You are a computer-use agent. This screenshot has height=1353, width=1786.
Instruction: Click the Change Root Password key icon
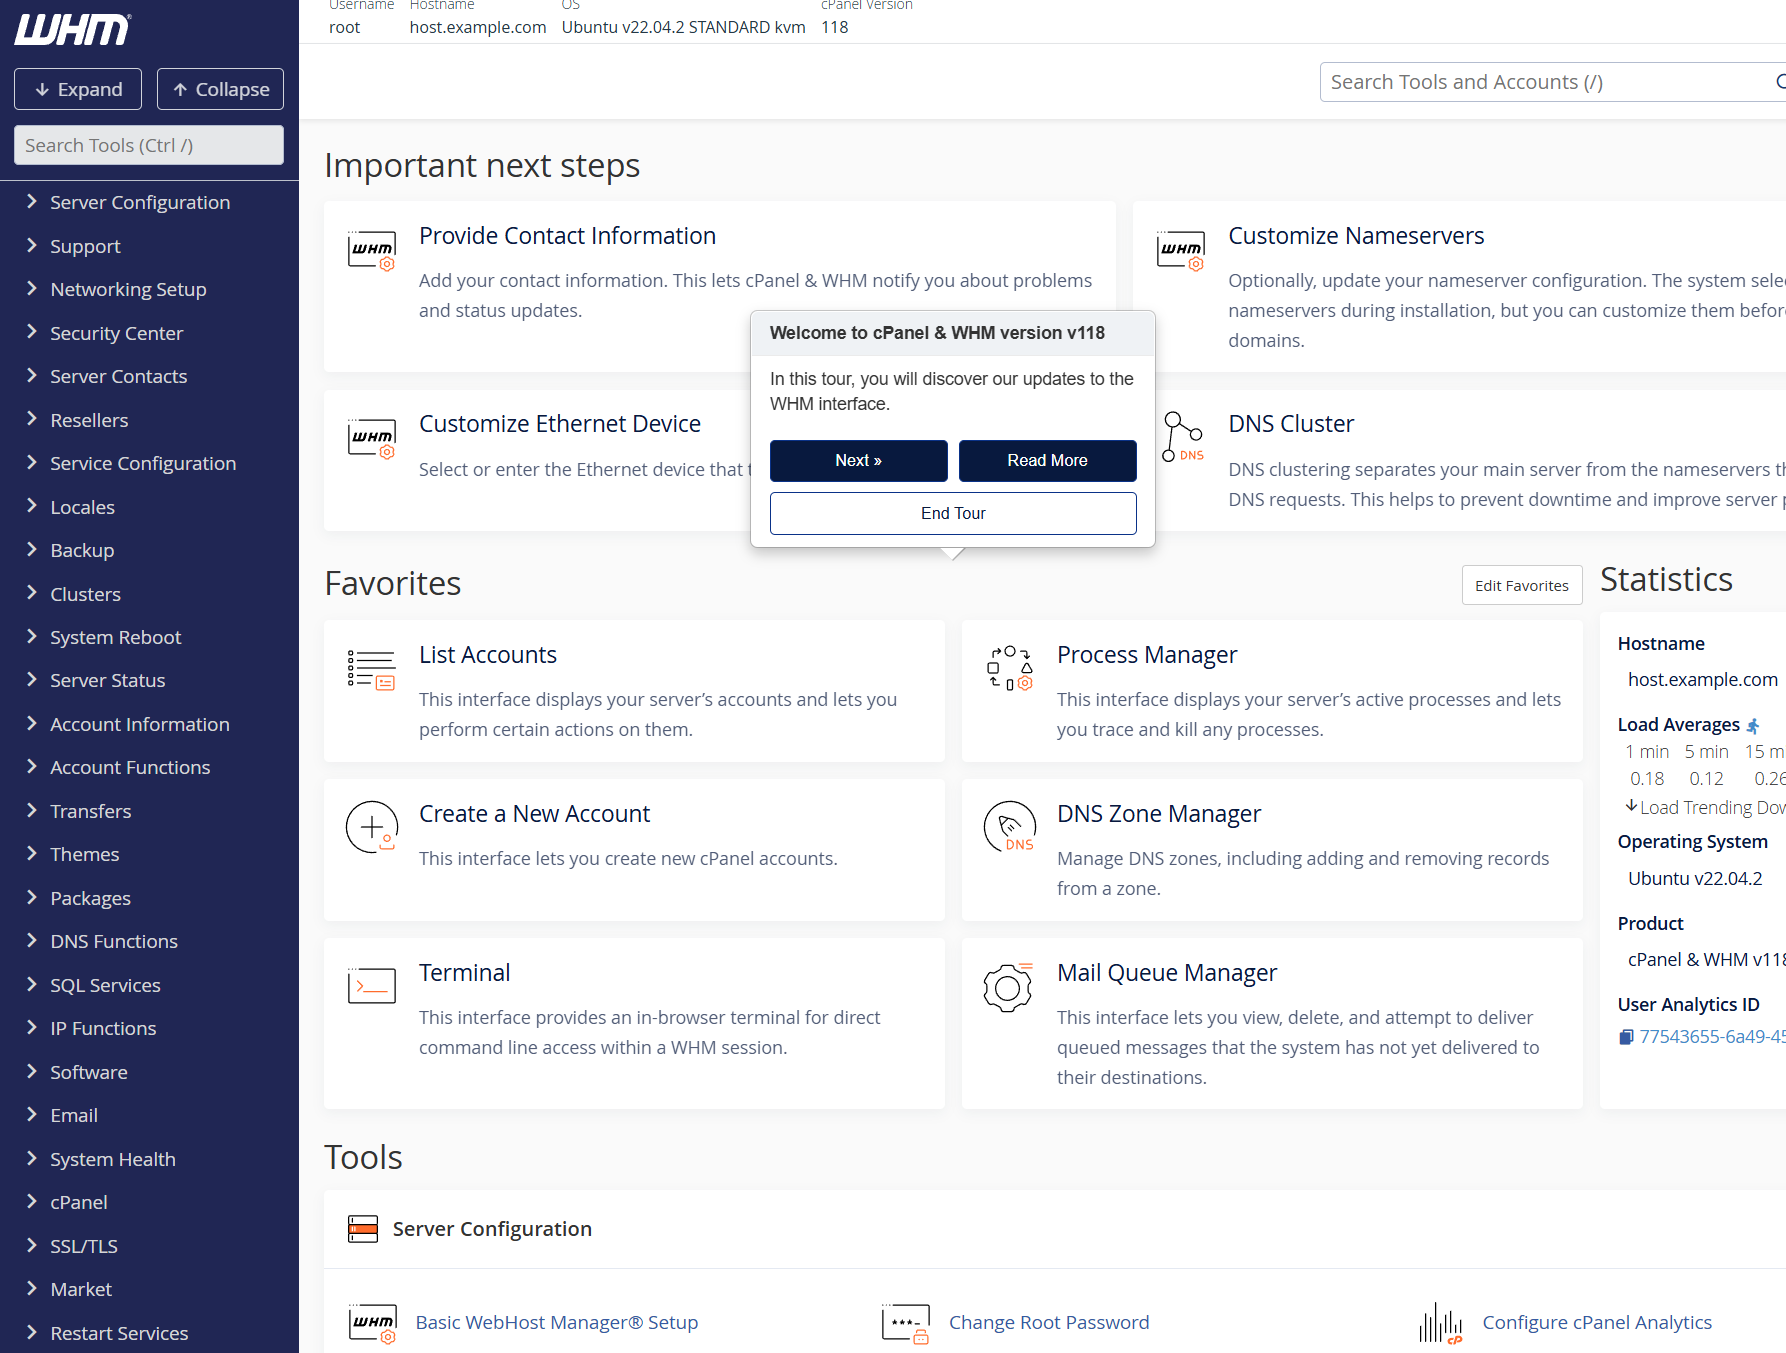905,1322
